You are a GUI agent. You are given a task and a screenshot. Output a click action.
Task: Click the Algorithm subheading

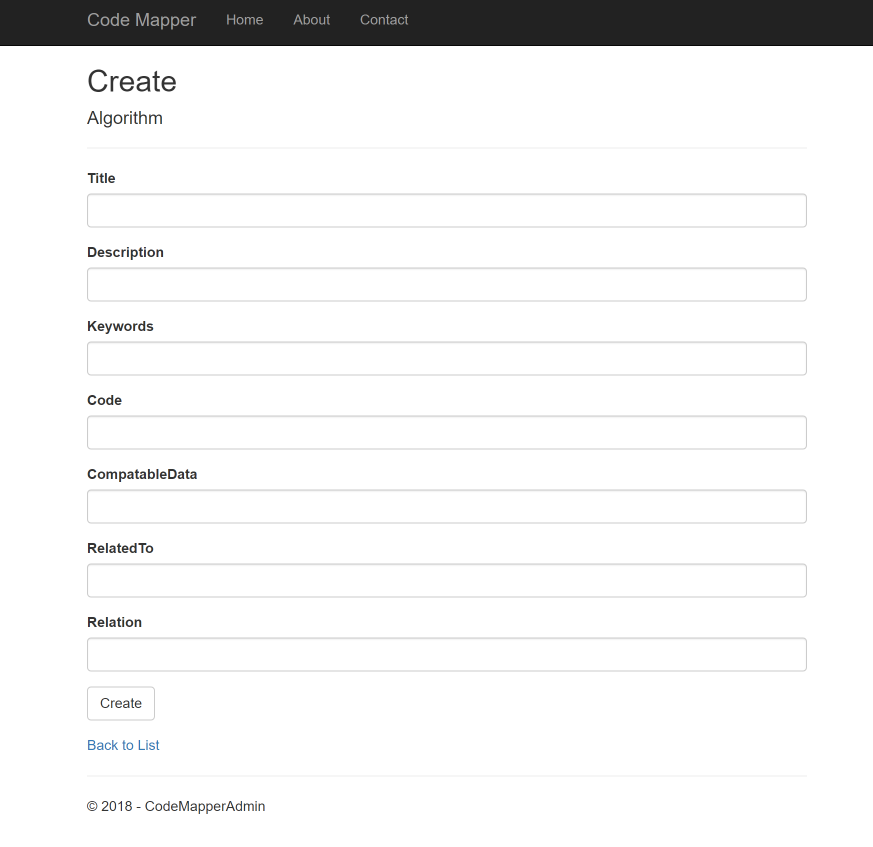pos(125,118)
